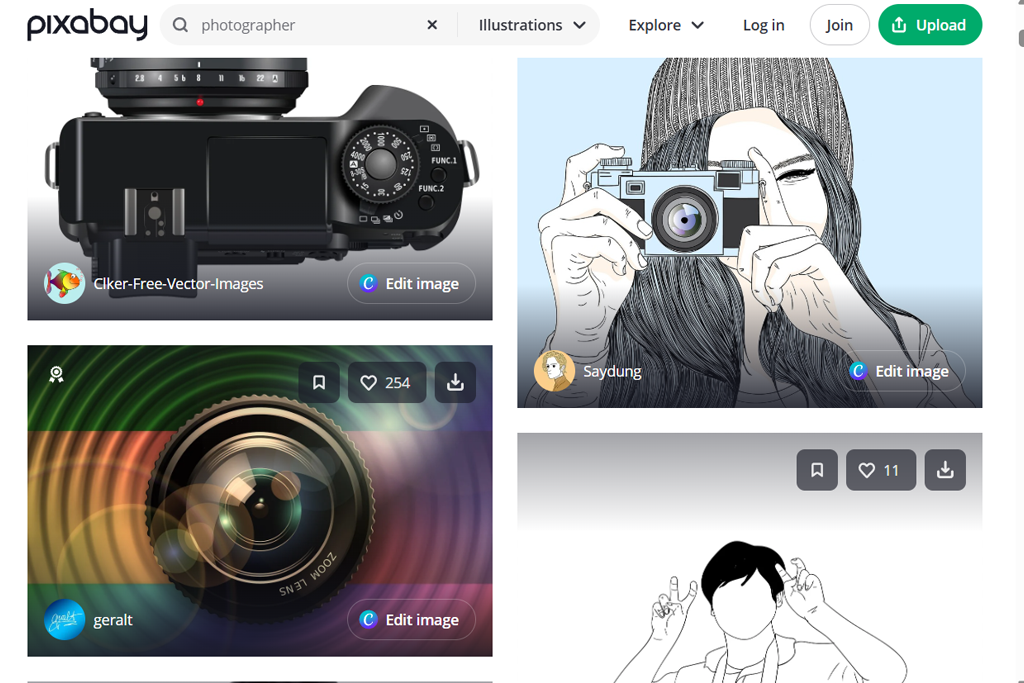Click the green Upload button

[x=930, y=25]
